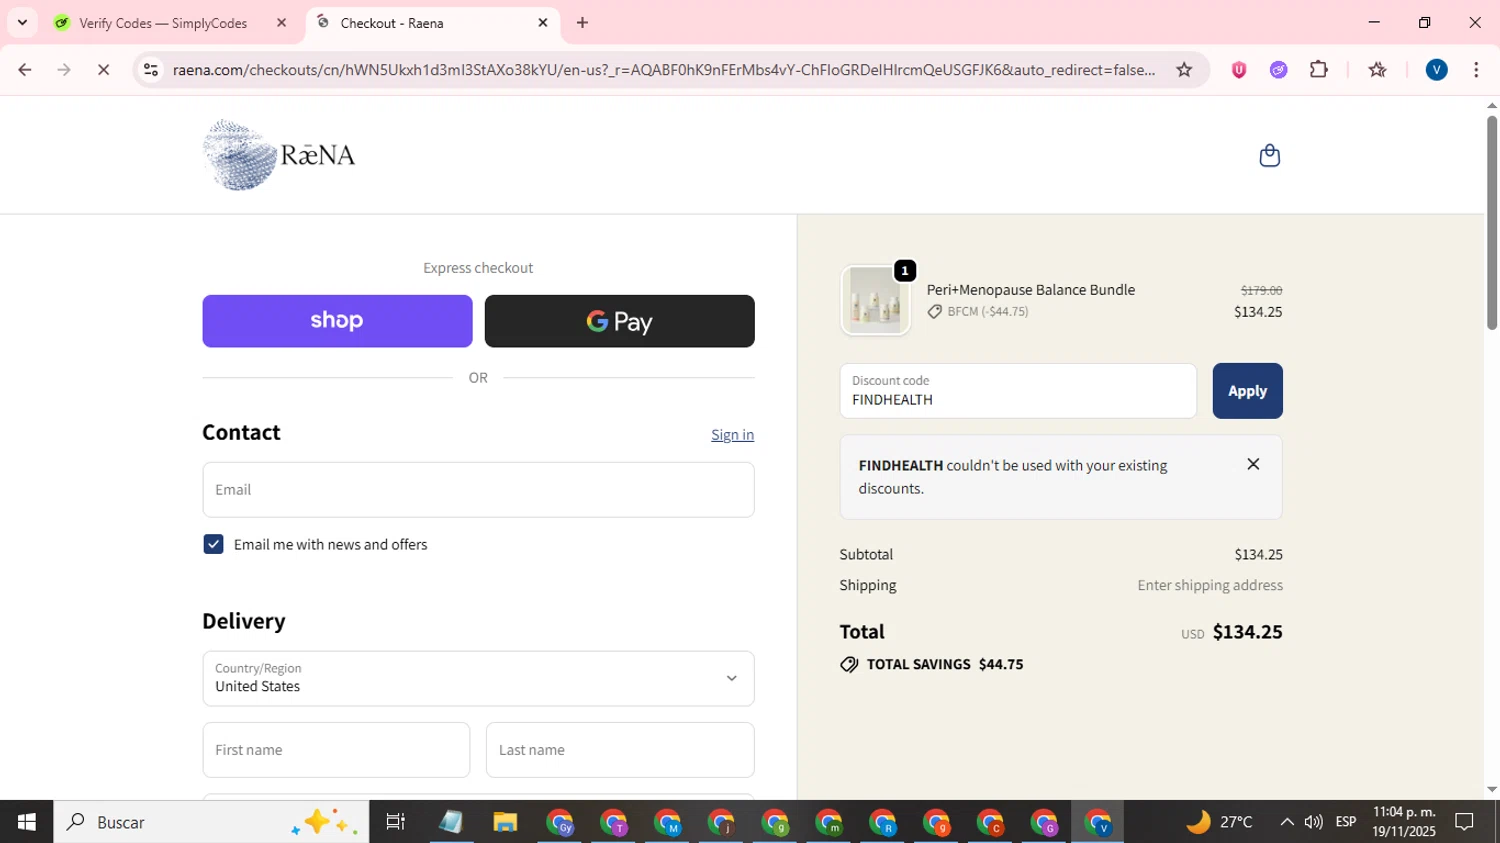Click the Total Savings tag icon
Viewport: 1500px width, 843px height.
coord(849,664)
